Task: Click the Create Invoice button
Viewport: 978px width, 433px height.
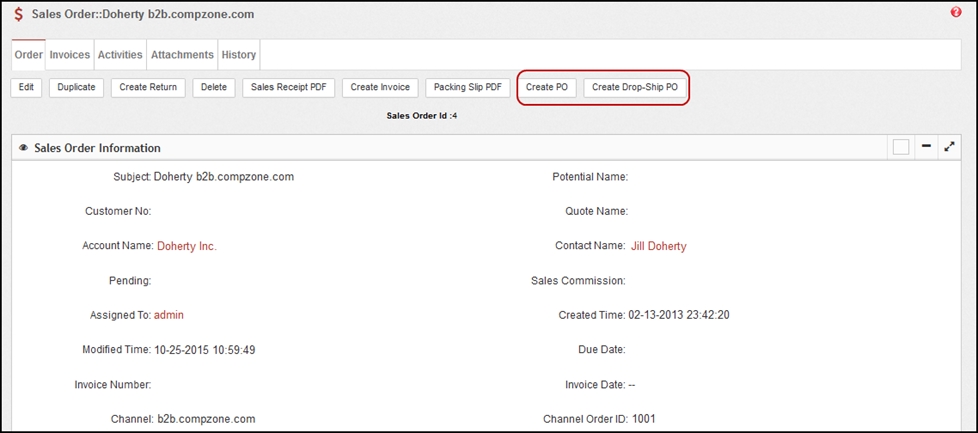Action: 380,87
